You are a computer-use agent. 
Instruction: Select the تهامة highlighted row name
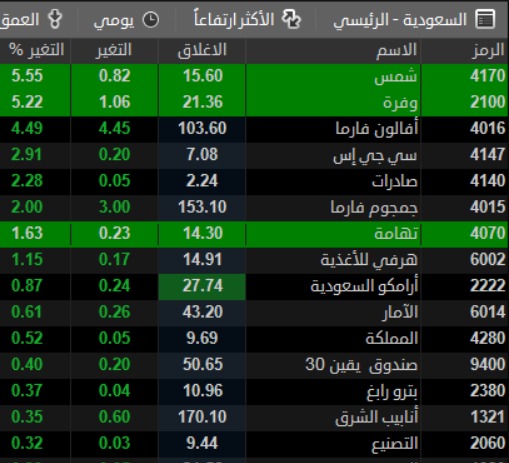[396, 233]
